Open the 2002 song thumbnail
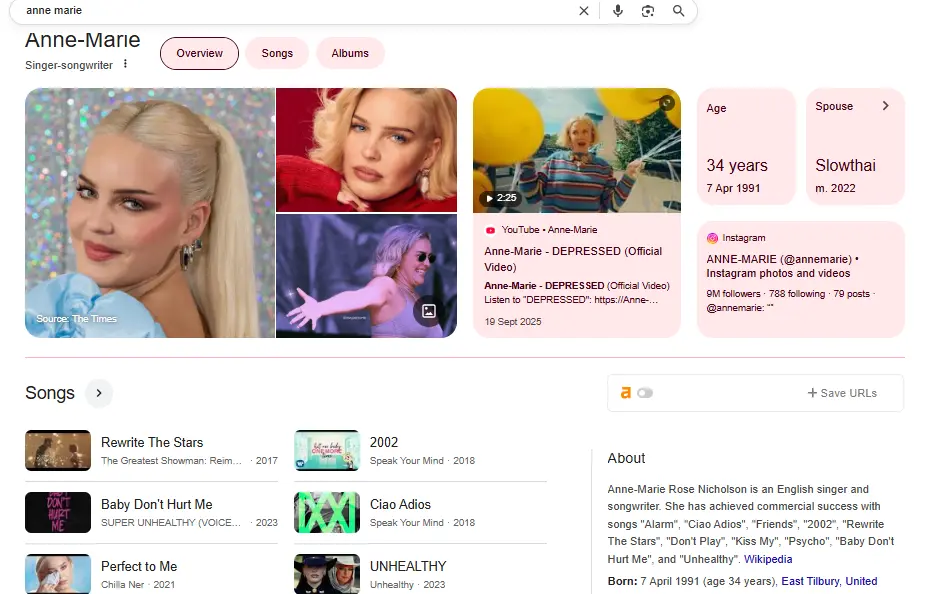The height and width of the screenshot is (594, 928). [326, 451]
